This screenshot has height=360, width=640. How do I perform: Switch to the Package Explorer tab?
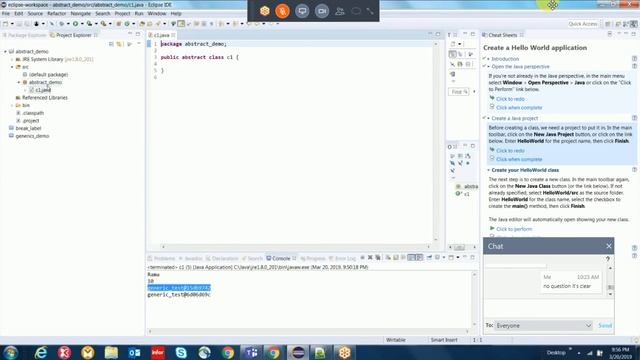click(24, 35)
